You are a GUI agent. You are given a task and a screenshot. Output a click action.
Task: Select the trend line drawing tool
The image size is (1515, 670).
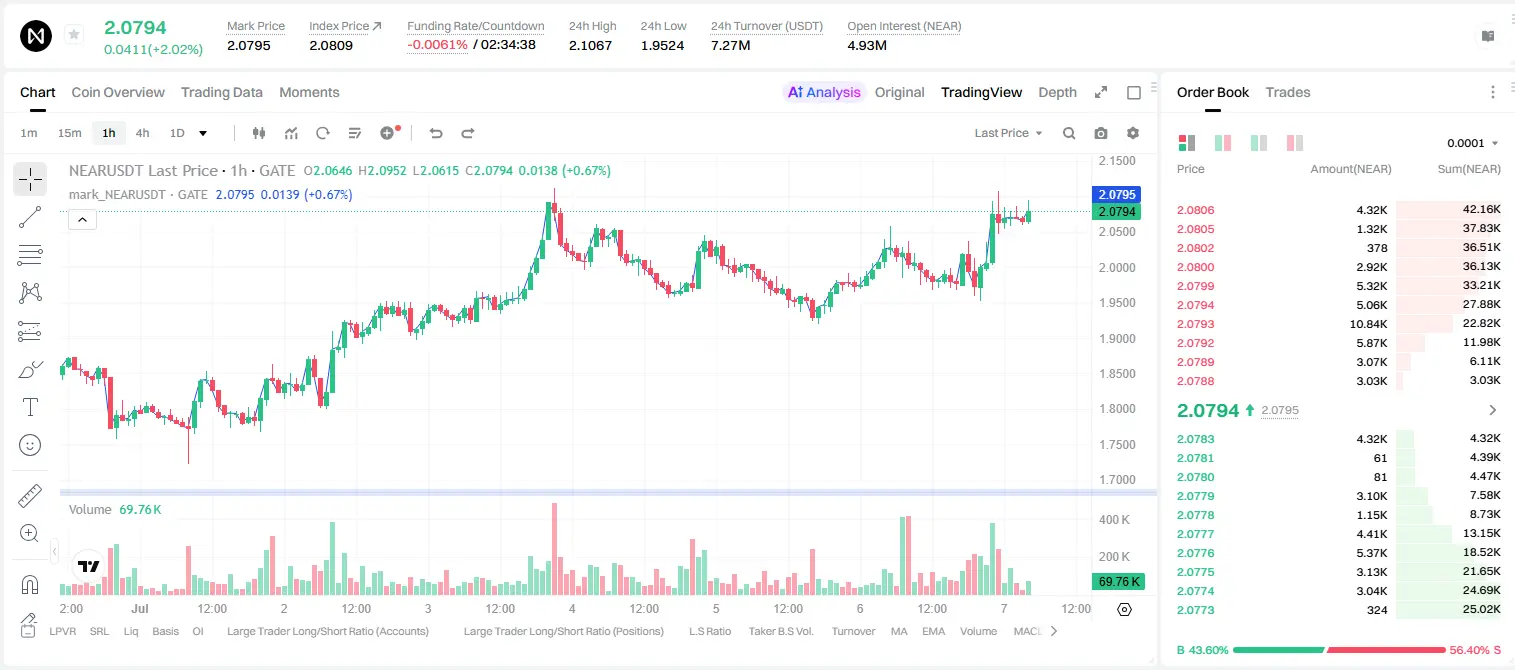click(x=30, y=217)
